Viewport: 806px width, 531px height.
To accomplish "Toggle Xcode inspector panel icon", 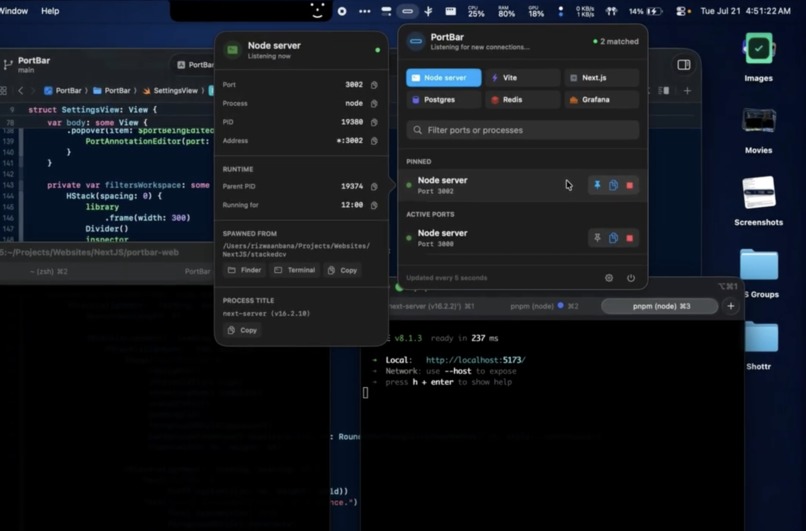I will tap(684, 64).
